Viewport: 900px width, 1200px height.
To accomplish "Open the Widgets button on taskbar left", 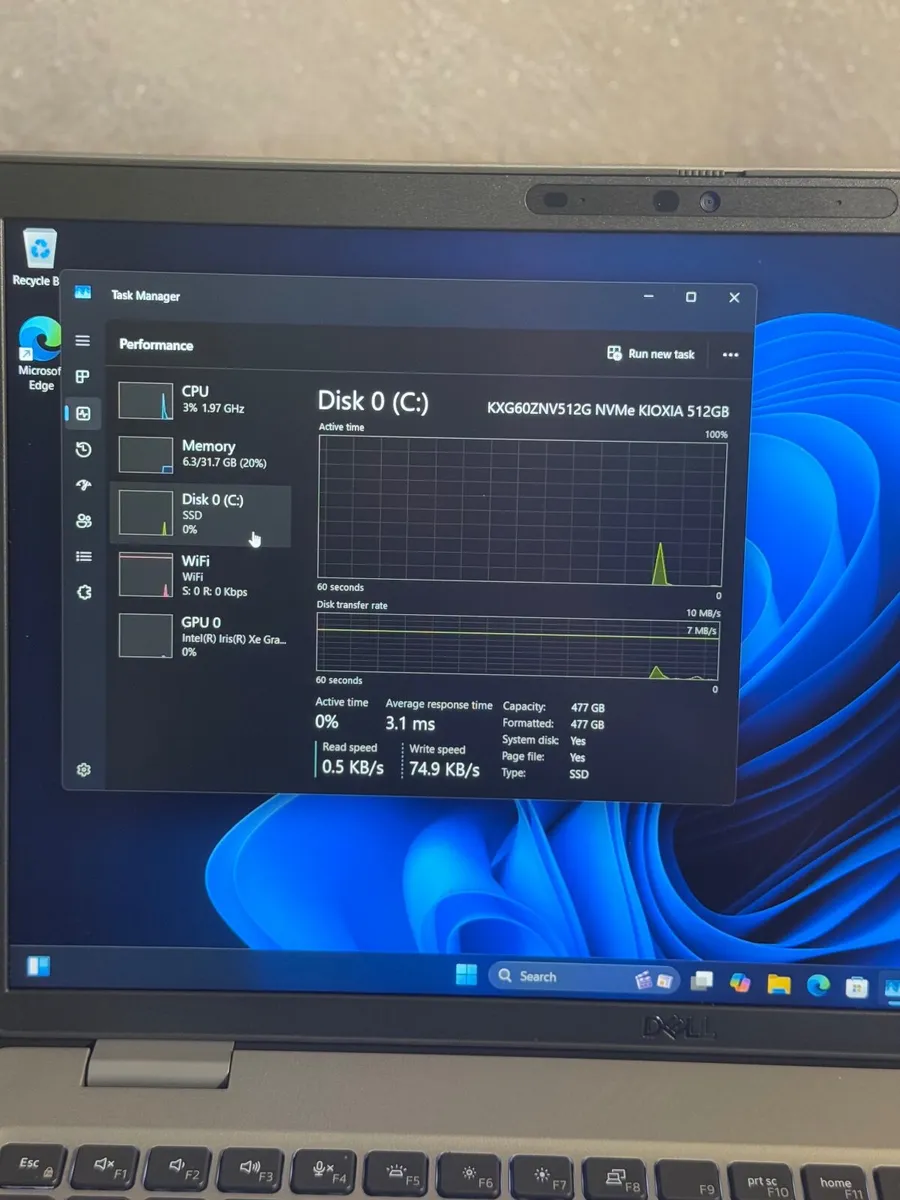I will tap(38, 967).
